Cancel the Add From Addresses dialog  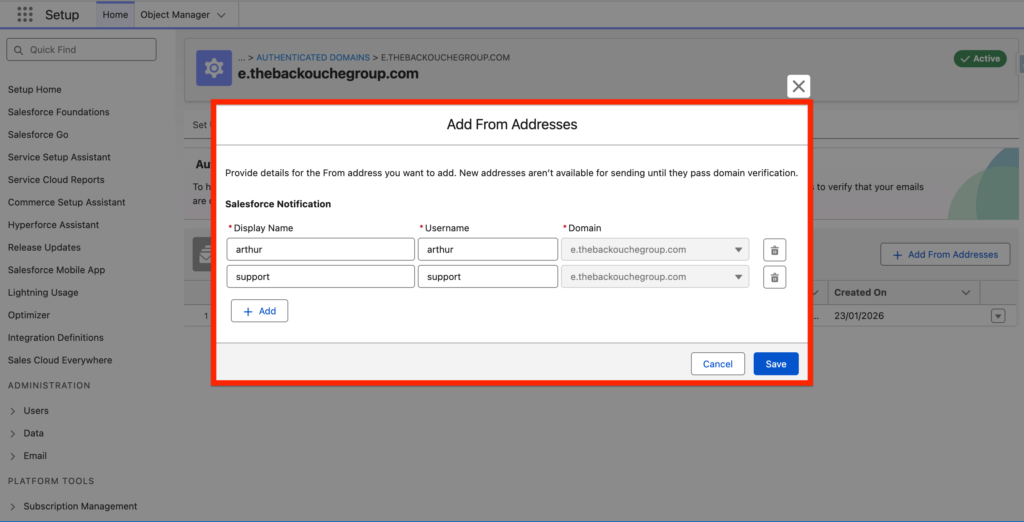click(717, 364)
